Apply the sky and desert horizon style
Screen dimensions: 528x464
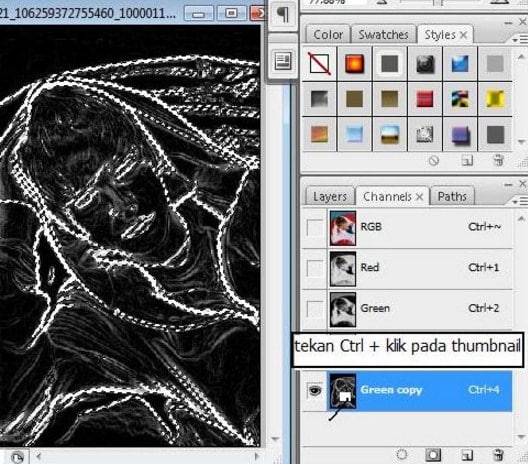[390, 134]
